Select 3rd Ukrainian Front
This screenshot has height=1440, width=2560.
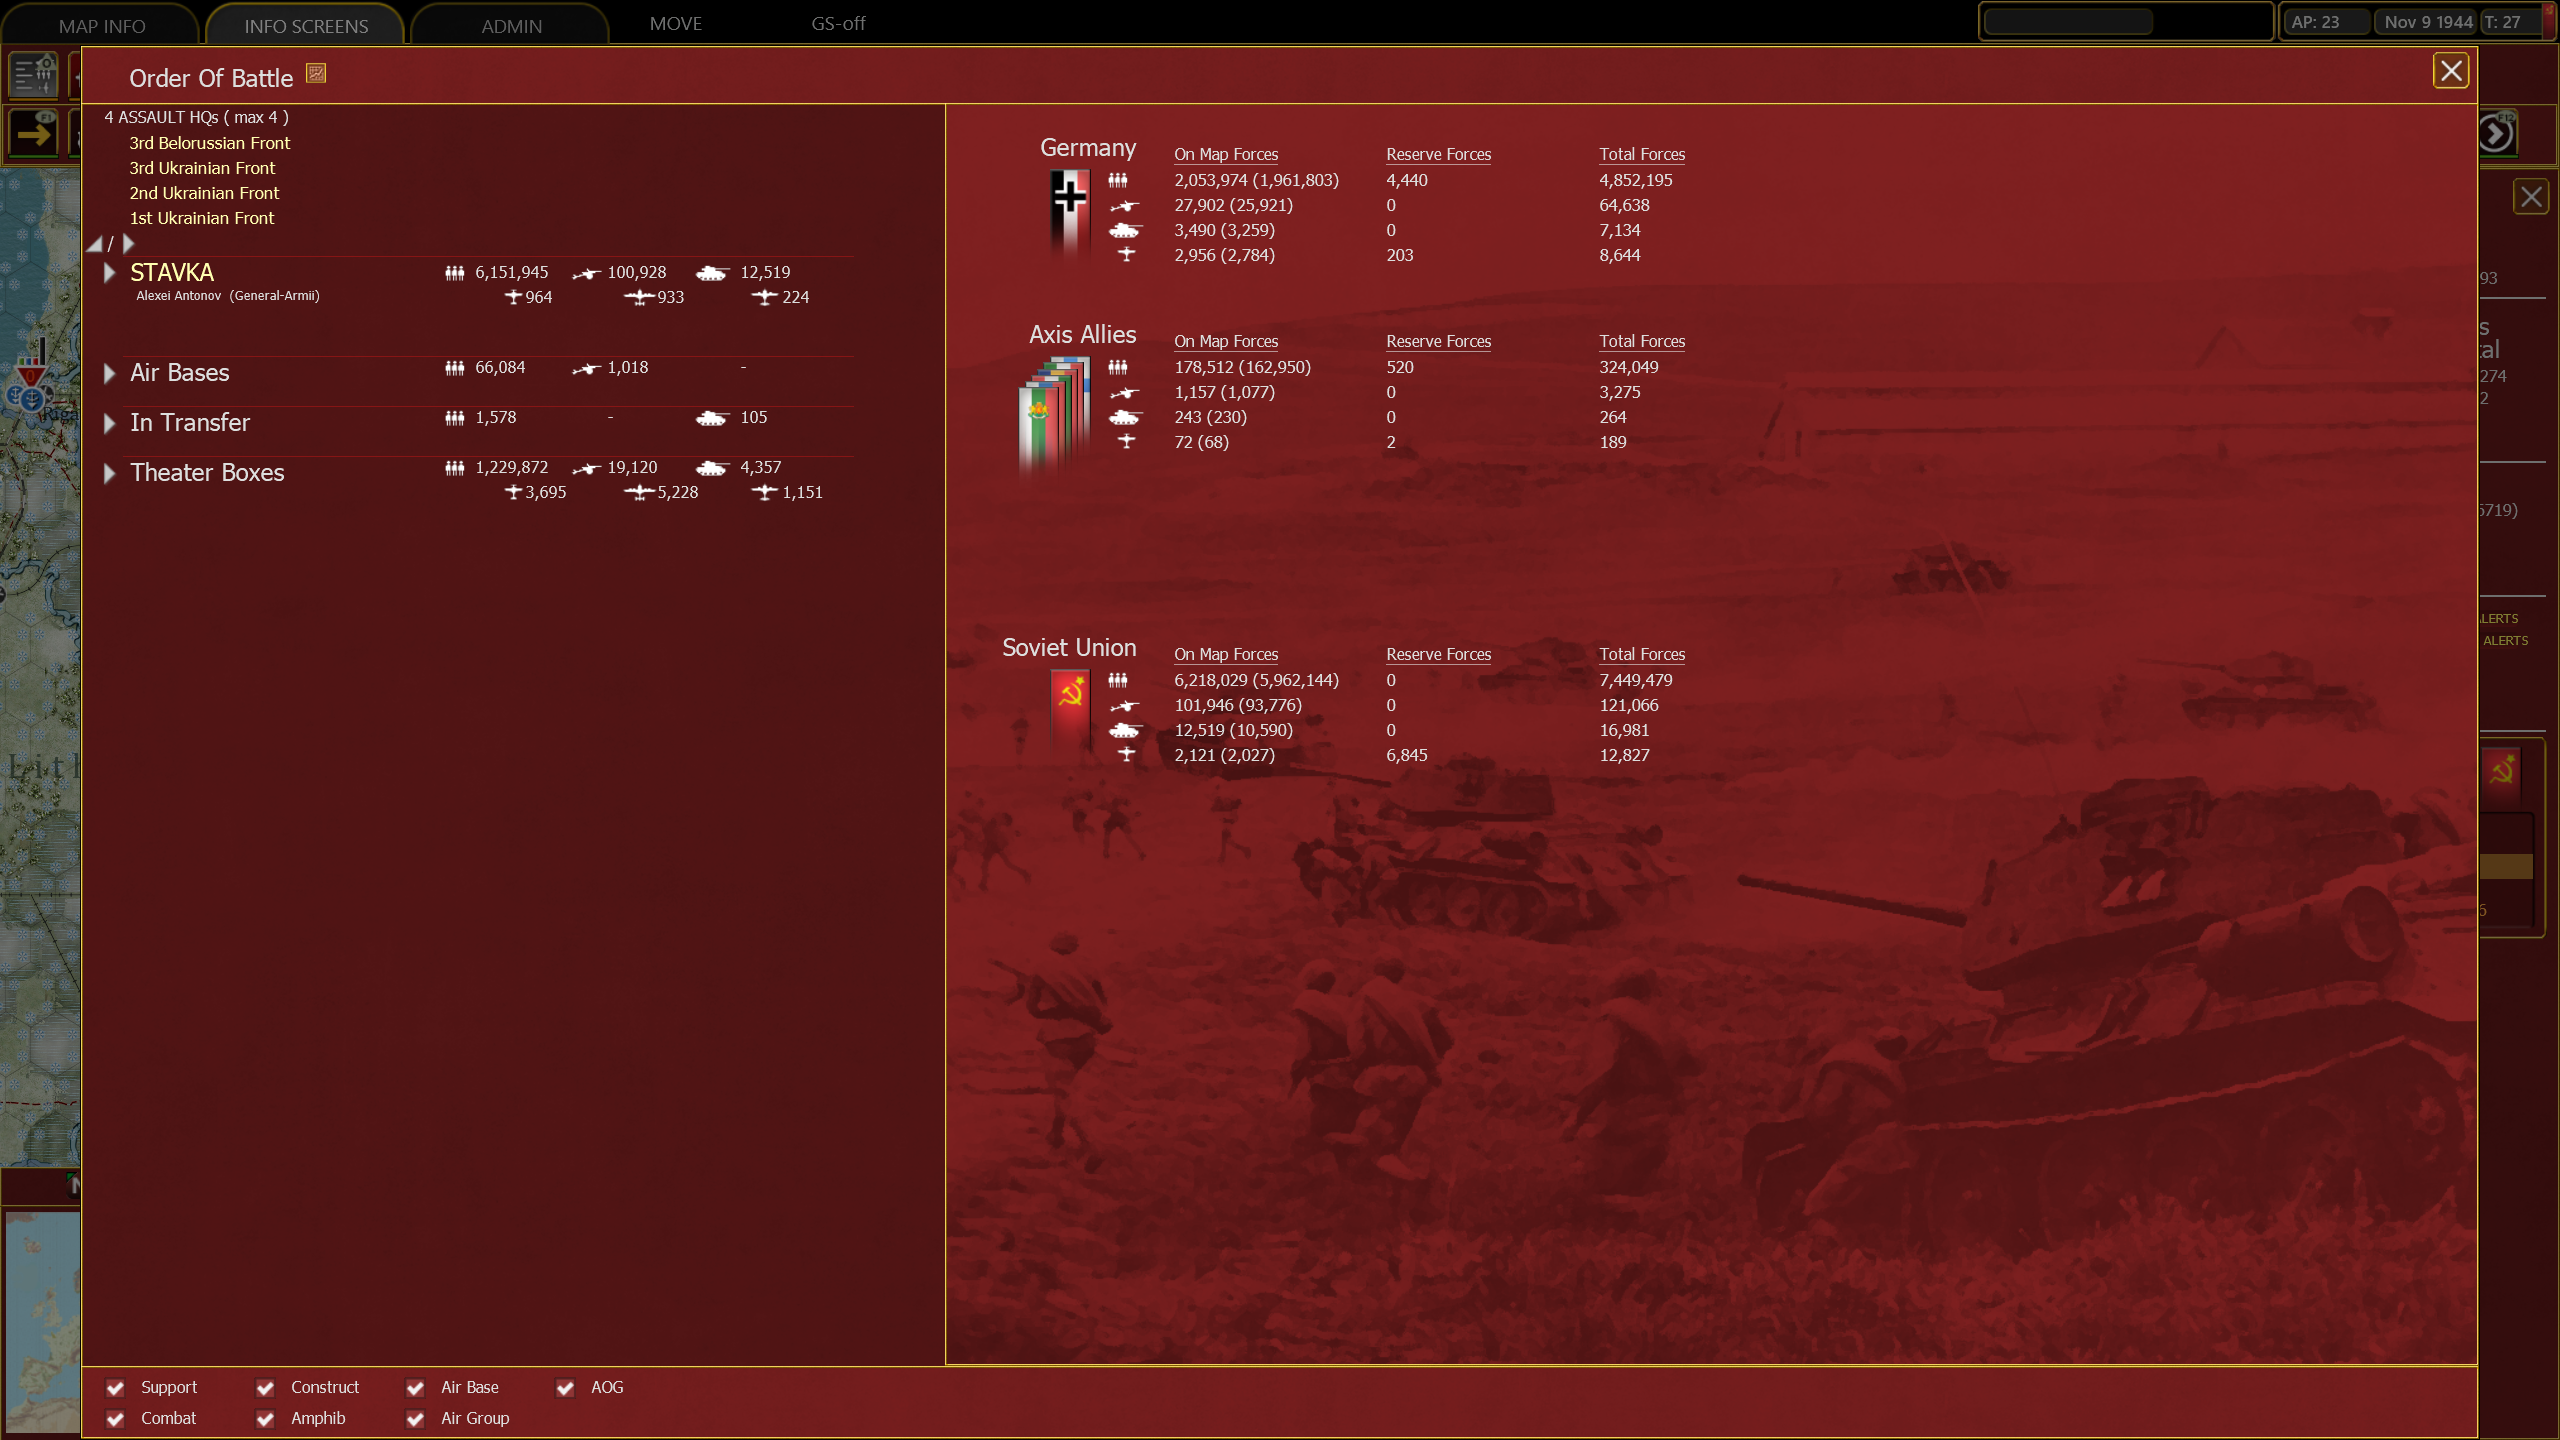(202, 168)
